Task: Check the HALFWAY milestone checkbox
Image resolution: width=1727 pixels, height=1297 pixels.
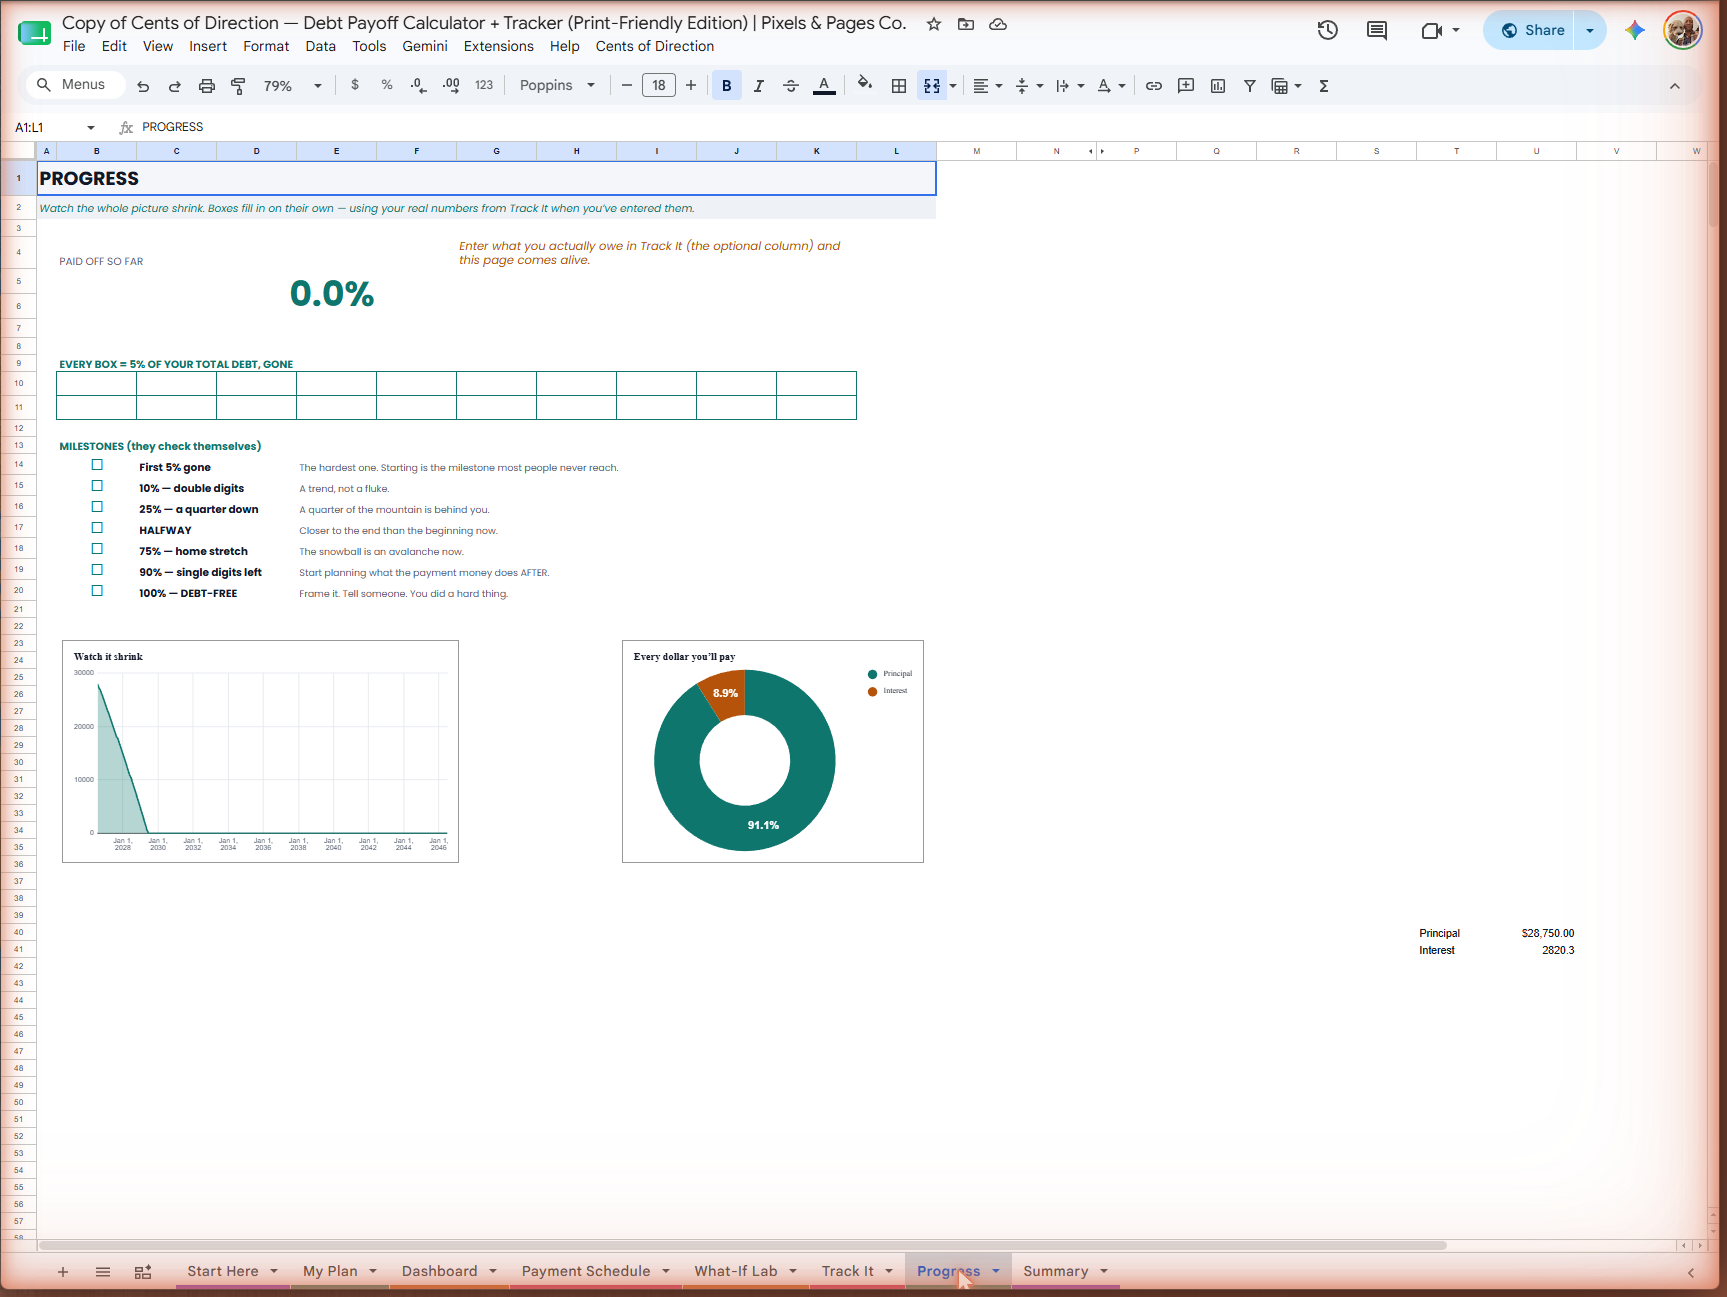Action: (97, 528)
